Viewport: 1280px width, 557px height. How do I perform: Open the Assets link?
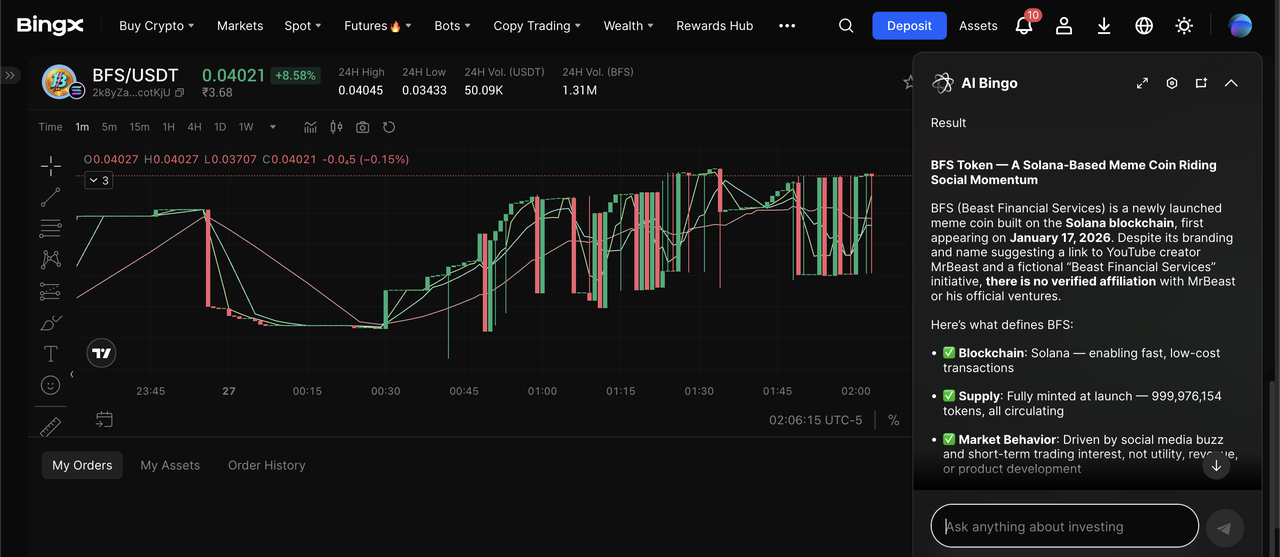click(978, 26)
